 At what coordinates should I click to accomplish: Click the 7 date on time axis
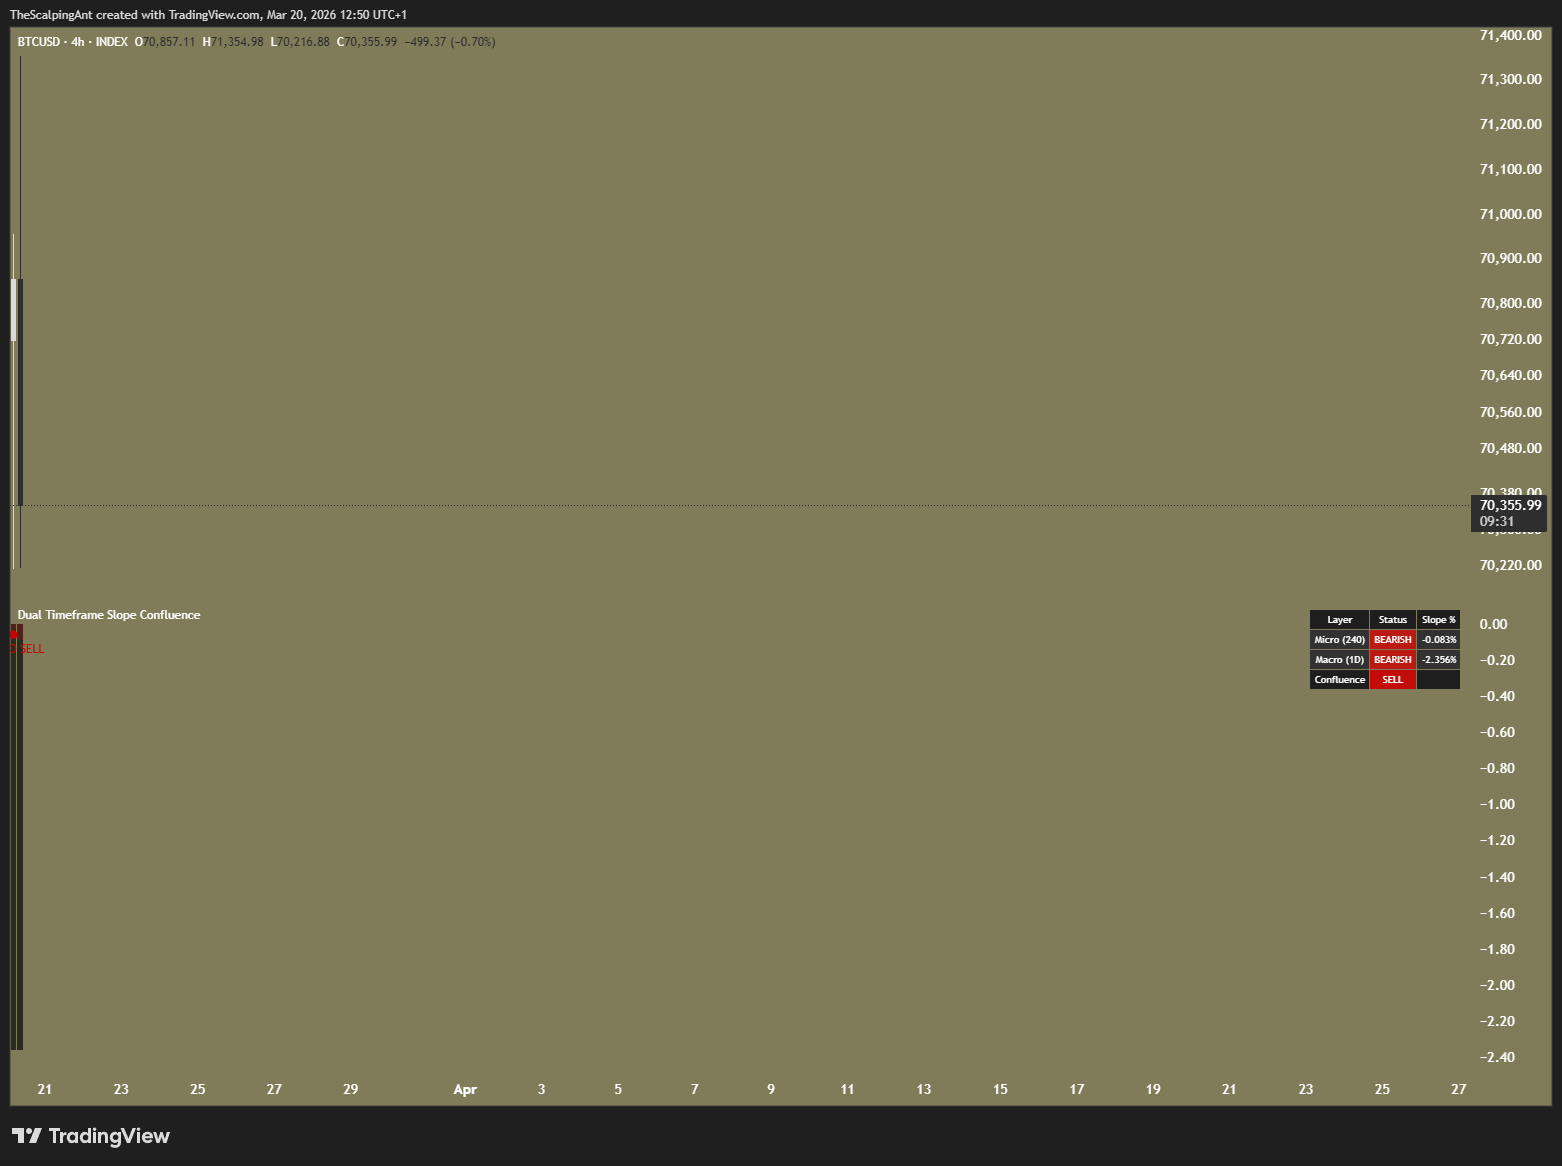click(694, 1089)
